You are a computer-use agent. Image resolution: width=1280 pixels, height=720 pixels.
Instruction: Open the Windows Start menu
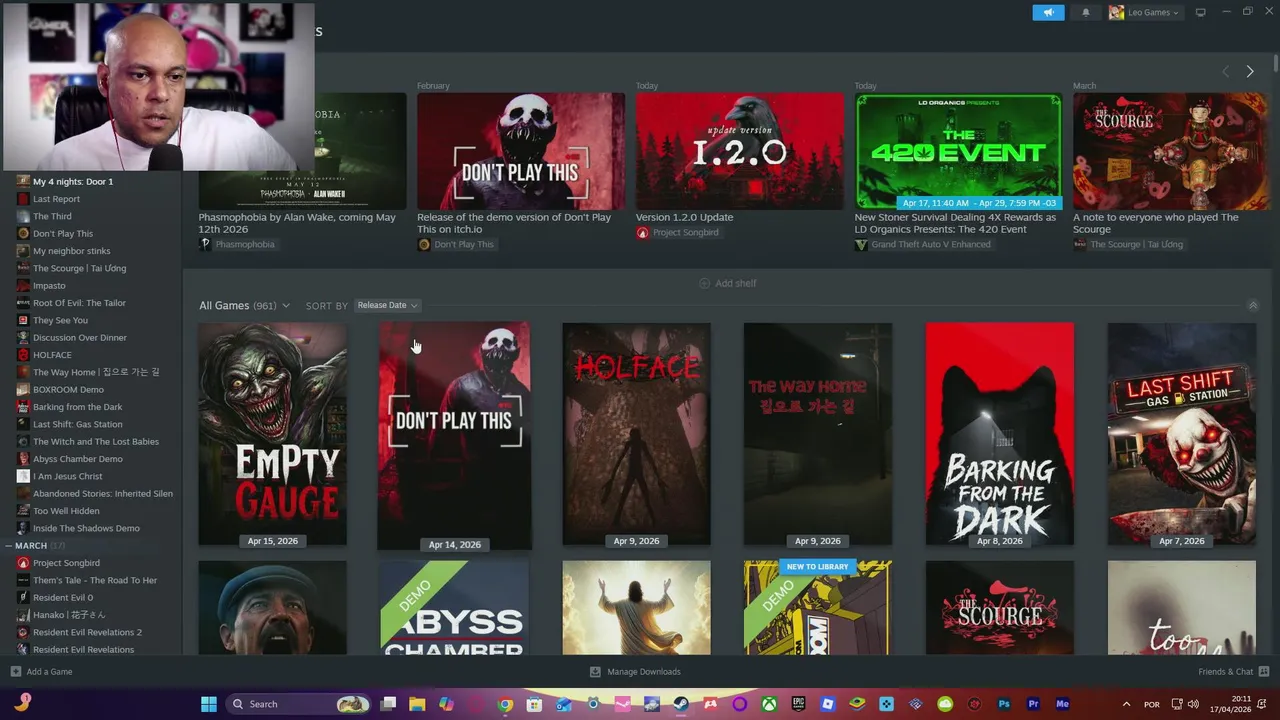click(x=209, y=704)
